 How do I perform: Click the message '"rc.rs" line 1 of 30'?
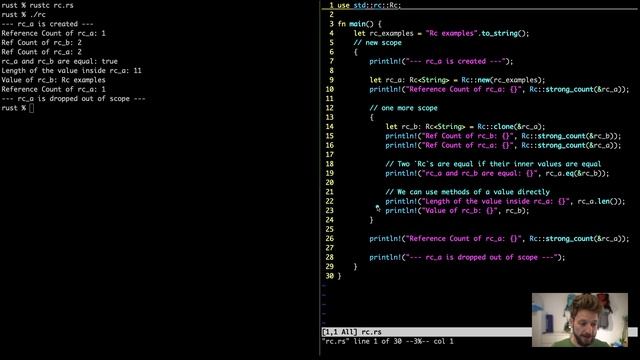362,342
